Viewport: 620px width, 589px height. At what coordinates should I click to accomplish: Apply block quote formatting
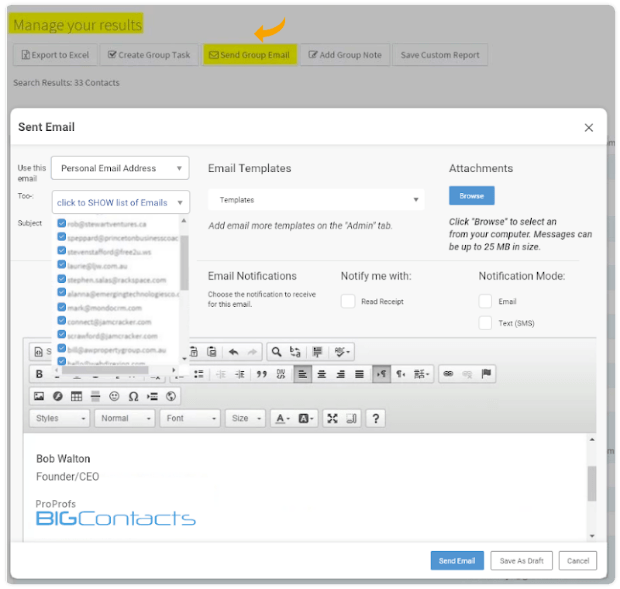click(261, 374)
